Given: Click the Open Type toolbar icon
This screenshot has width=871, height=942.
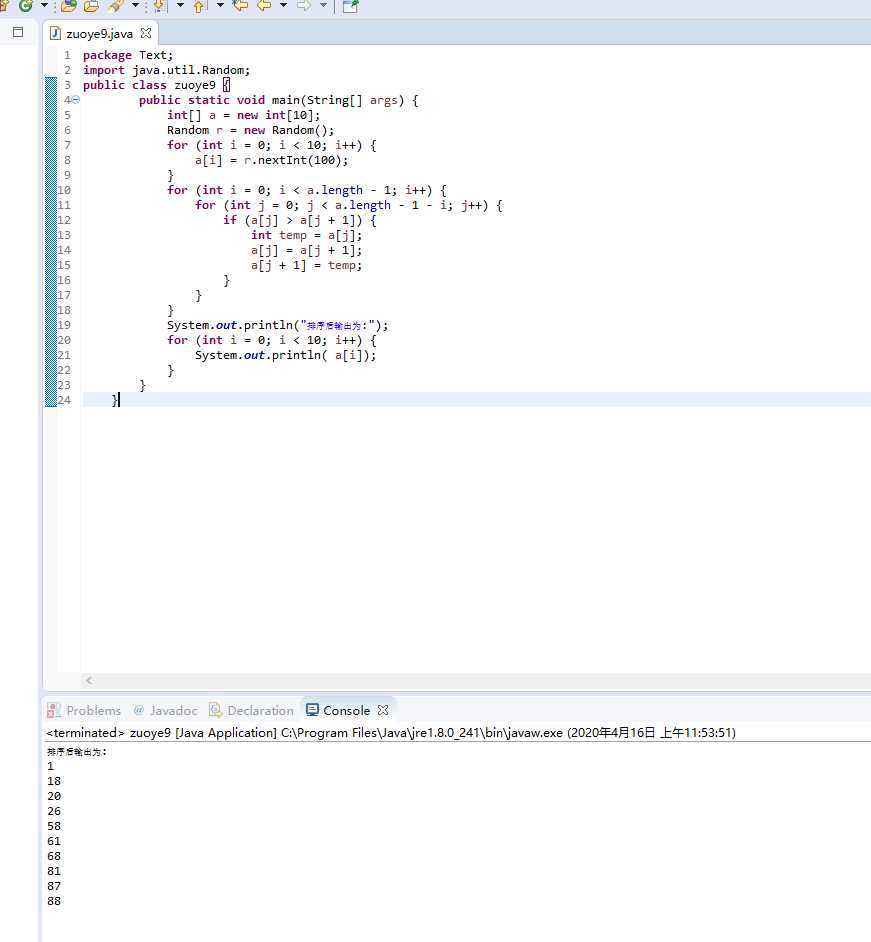Looking at the screenshot, I should coord(69,5).
